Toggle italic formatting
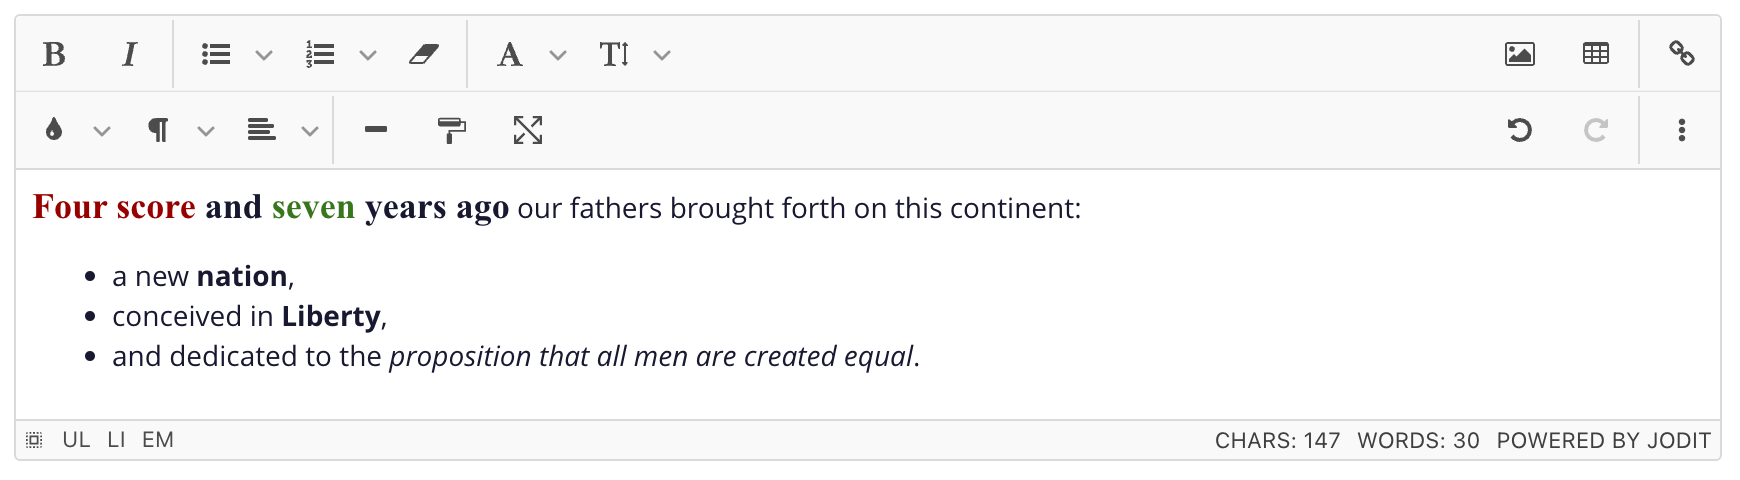The width and height of the screenshot is (1740, 480). point(129,54)
